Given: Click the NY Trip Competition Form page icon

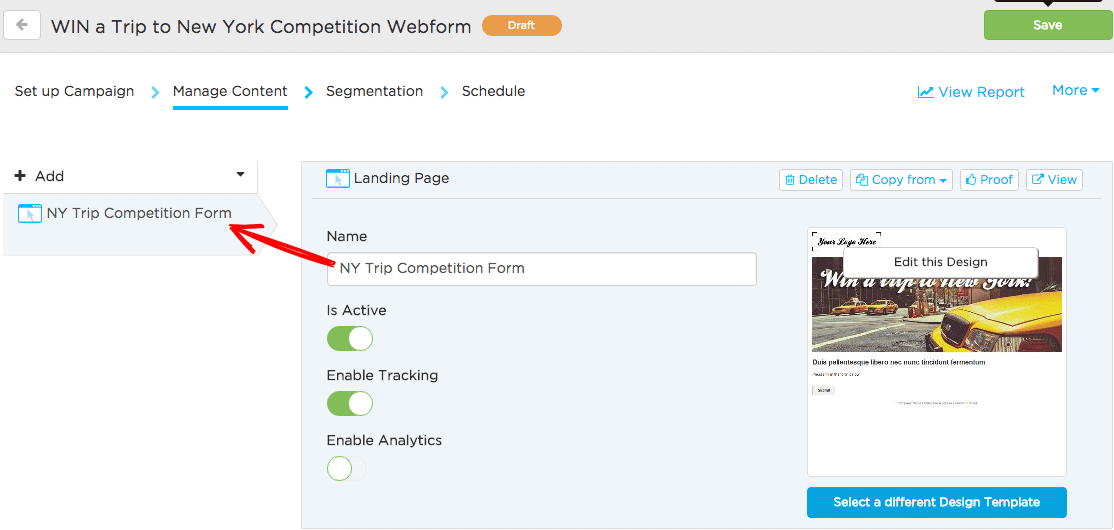Looking at the screenshot, I should coord(30,213).
